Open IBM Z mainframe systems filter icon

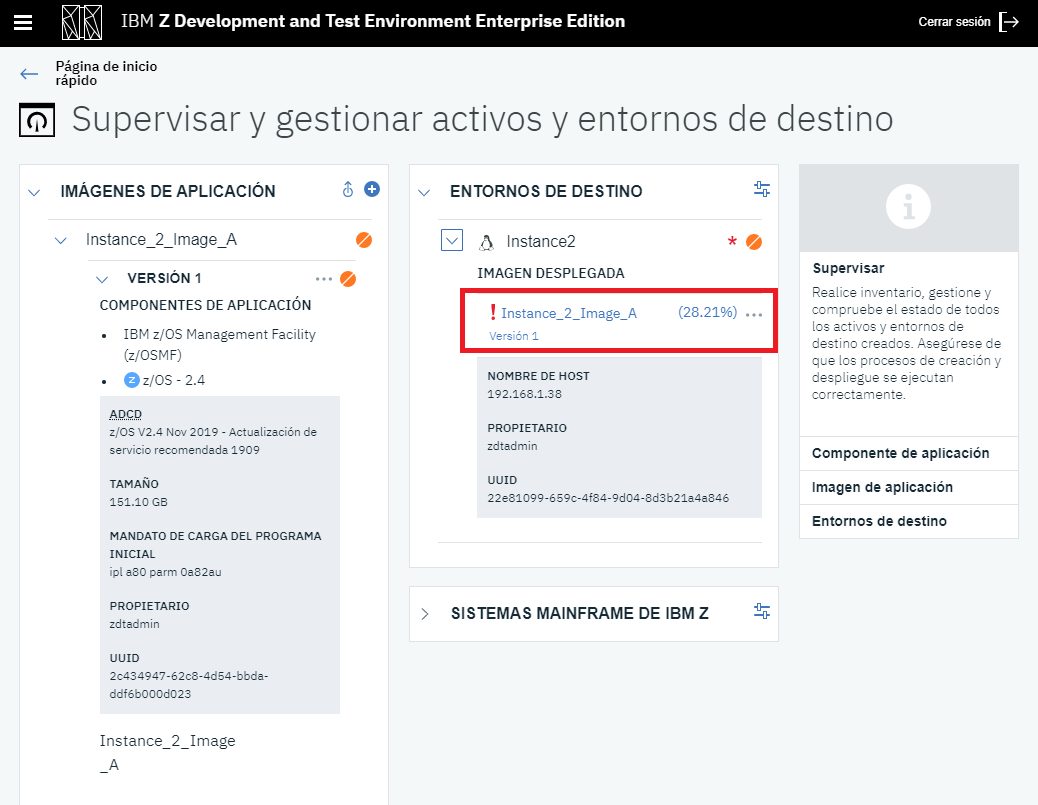762,611
